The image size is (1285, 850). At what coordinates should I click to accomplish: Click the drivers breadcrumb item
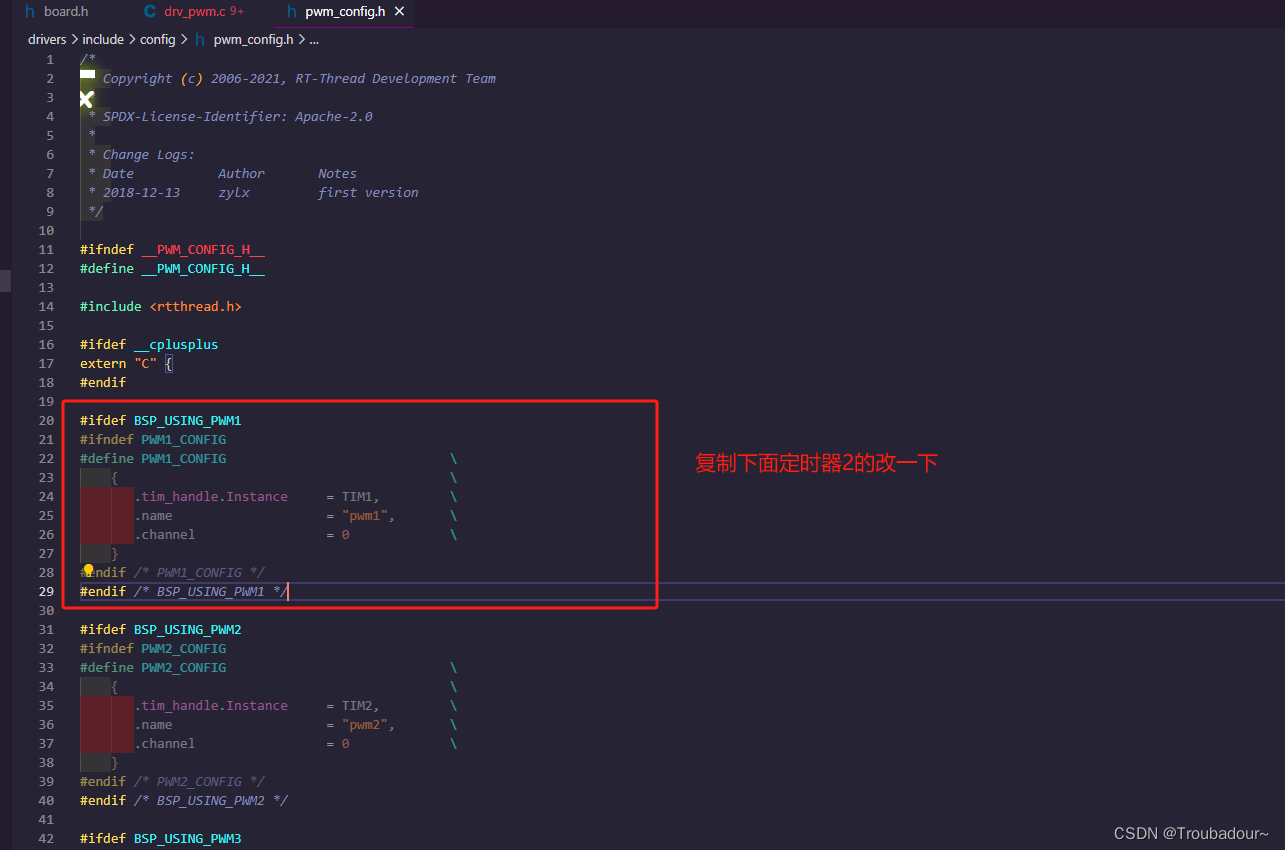click(x=46, y=39)
